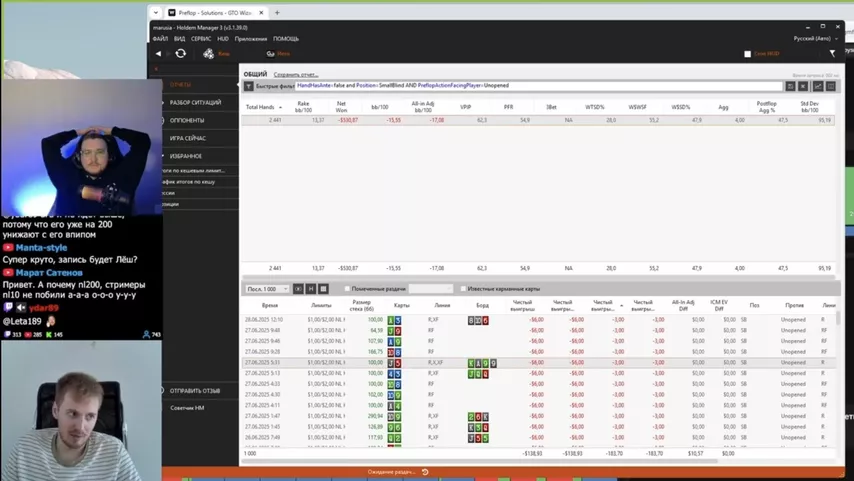The height and width of the screenshot is (481, 854).
Task: Open Советчик HM in the sidebar
Action: [187, 407]
